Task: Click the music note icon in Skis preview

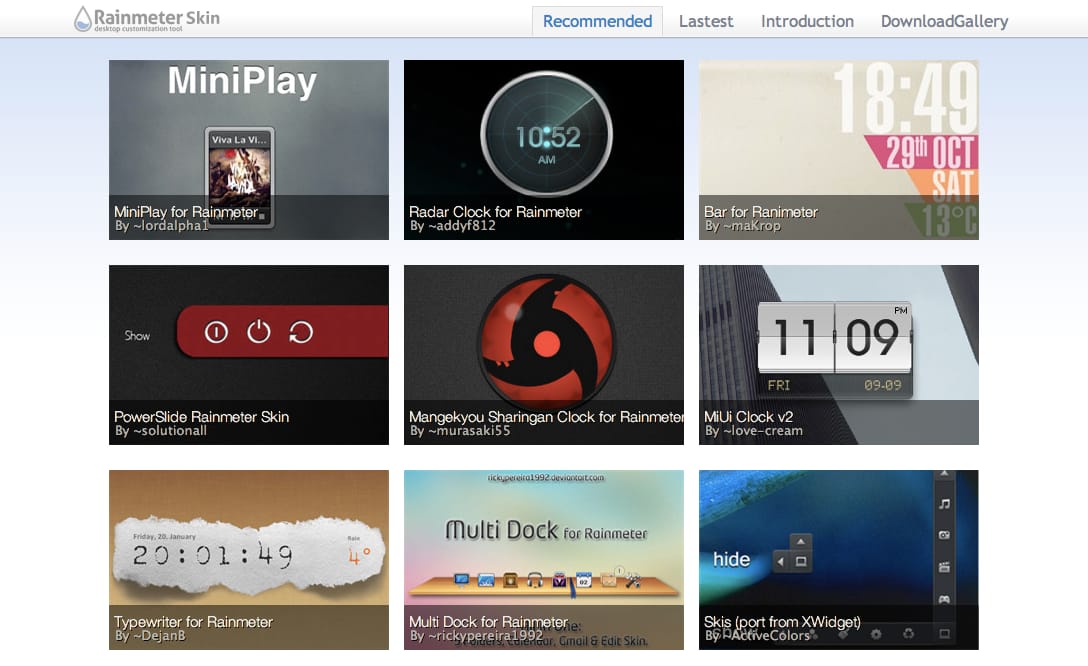Action: click(x=944, y=504)
